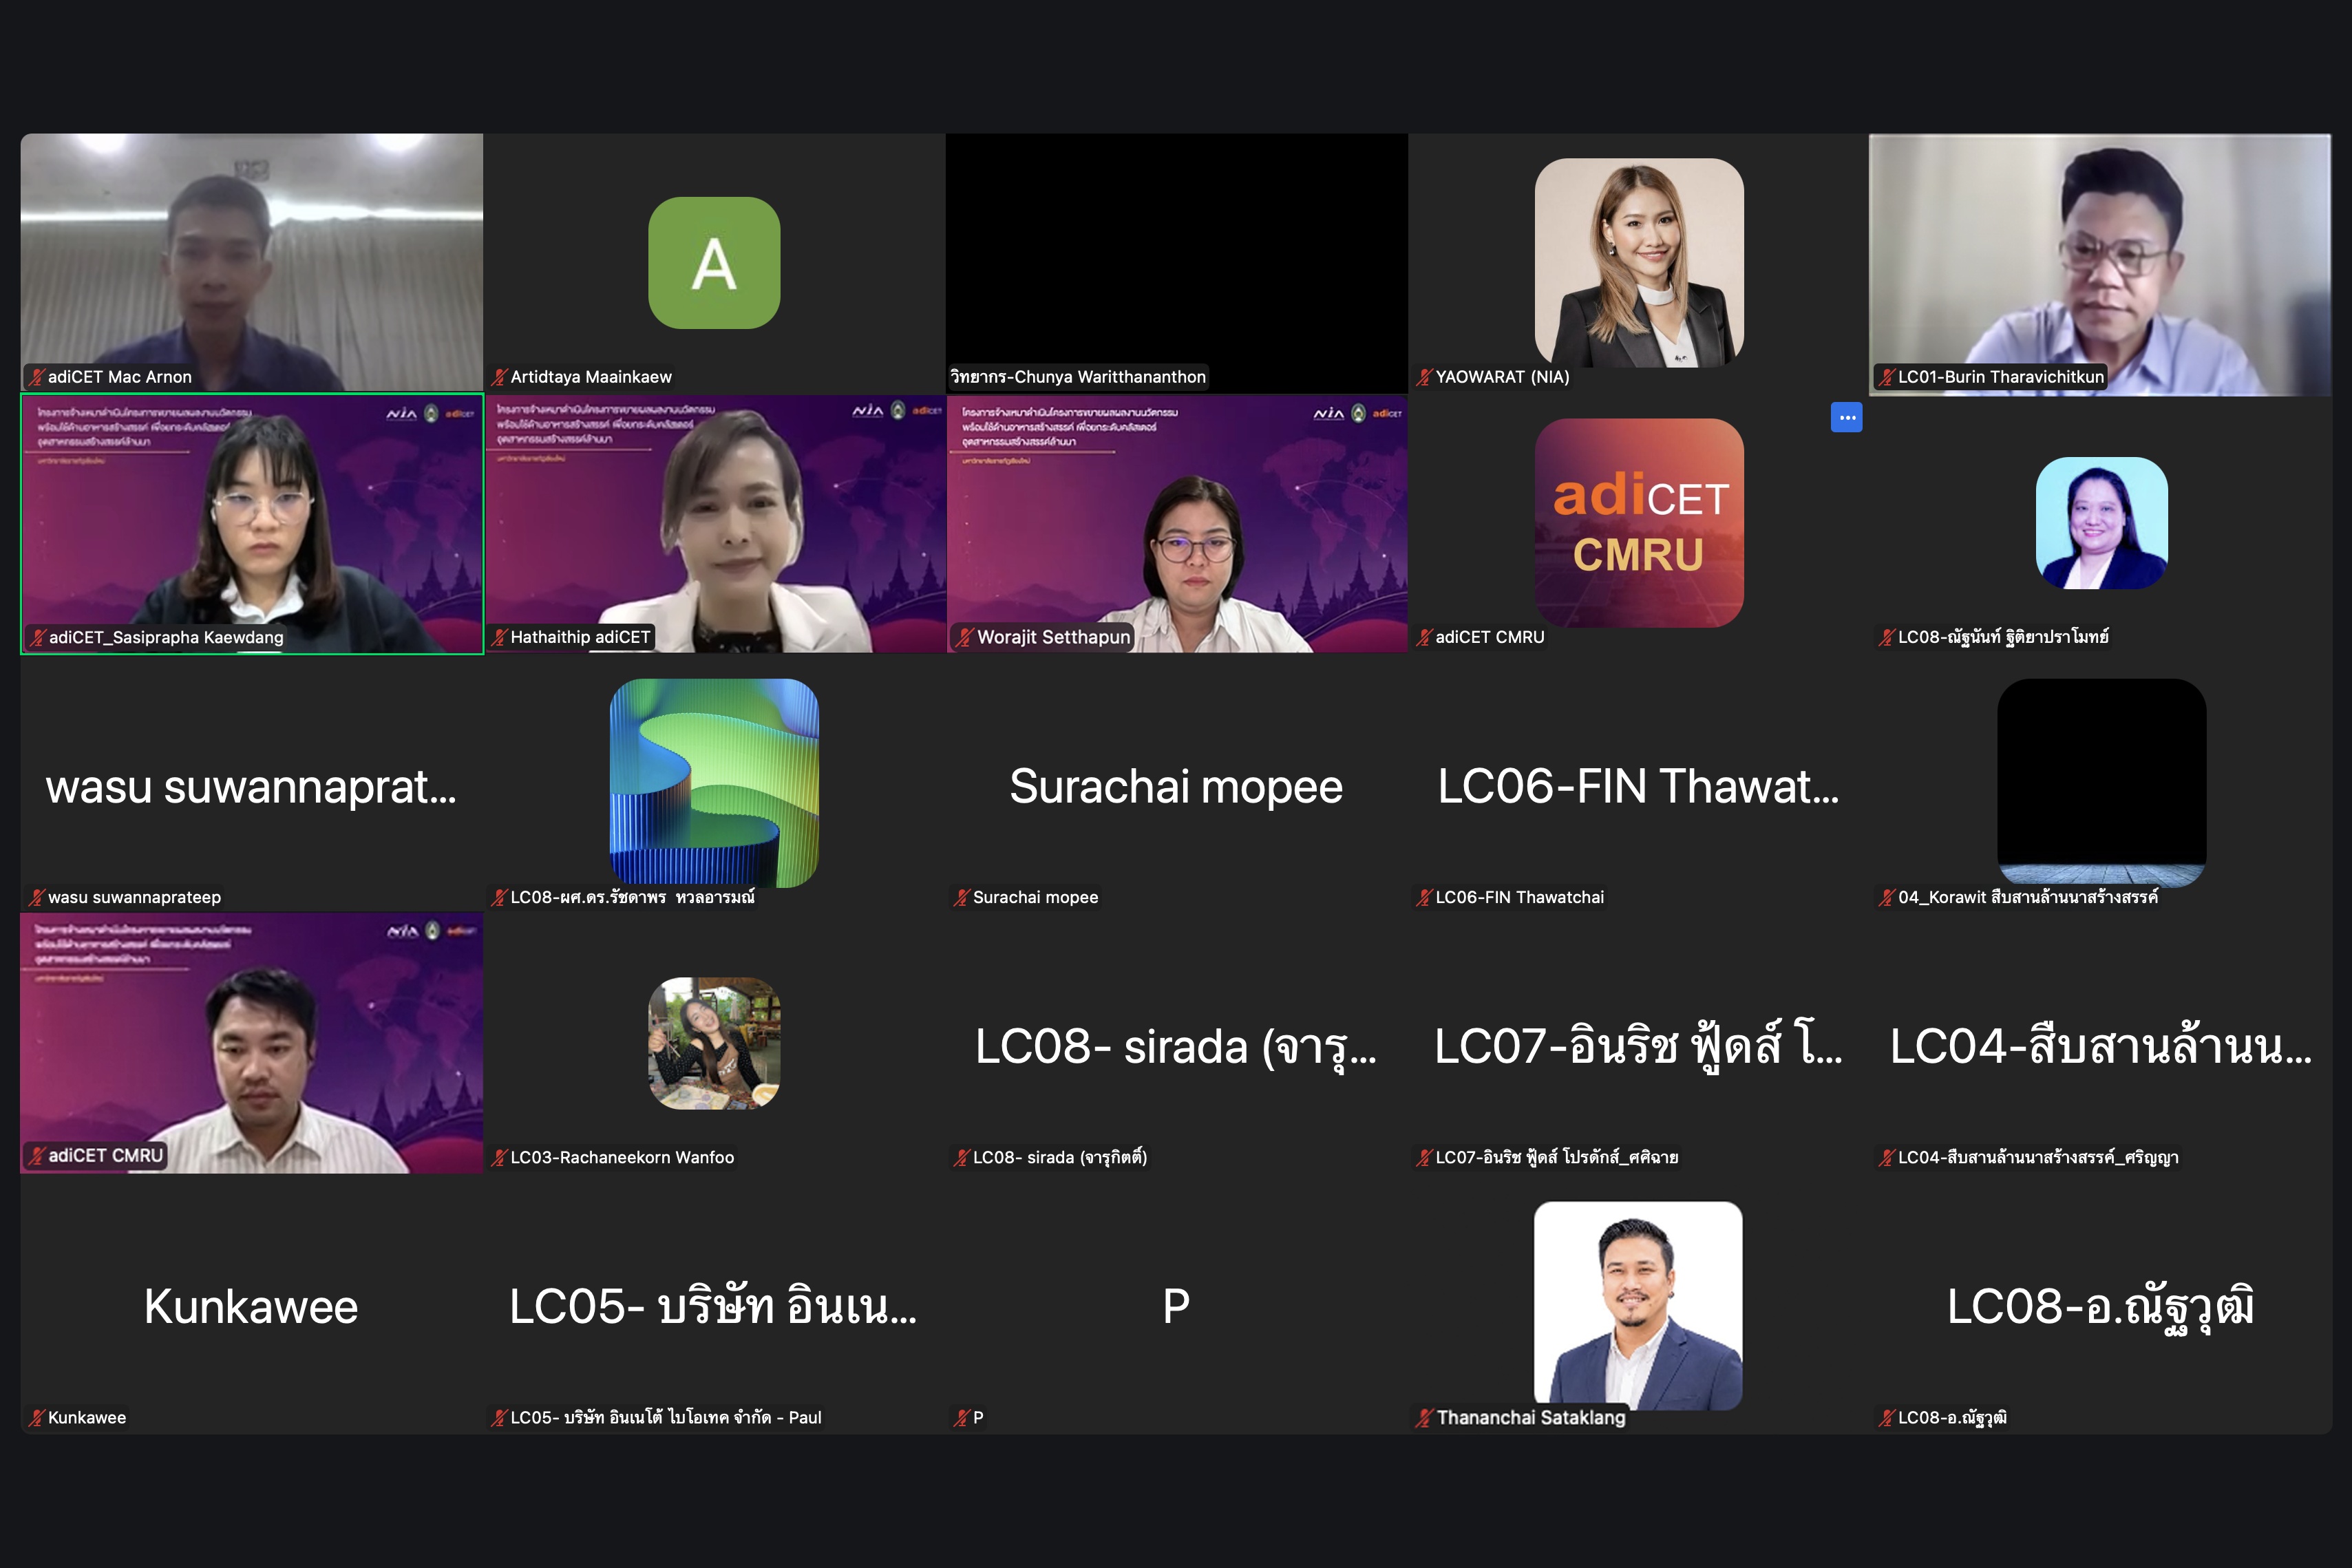
Task: Select LC01-Burin Tharavichitkun video tile
Action: click(x=2100, y=264)
